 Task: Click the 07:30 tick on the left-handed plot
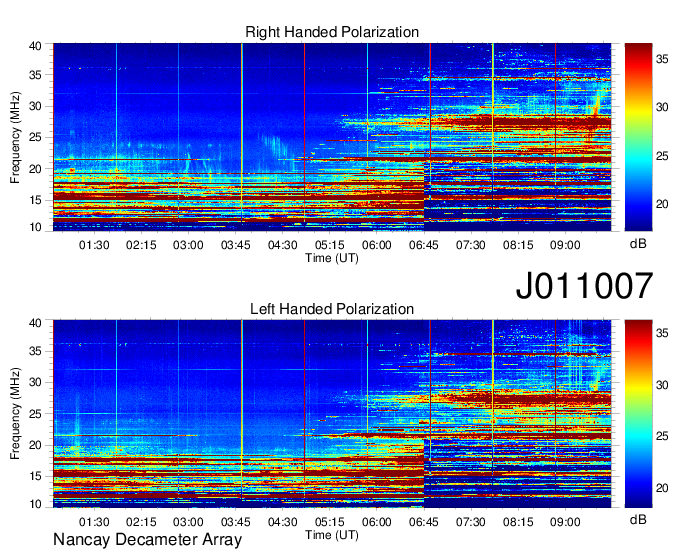(471, 522)
